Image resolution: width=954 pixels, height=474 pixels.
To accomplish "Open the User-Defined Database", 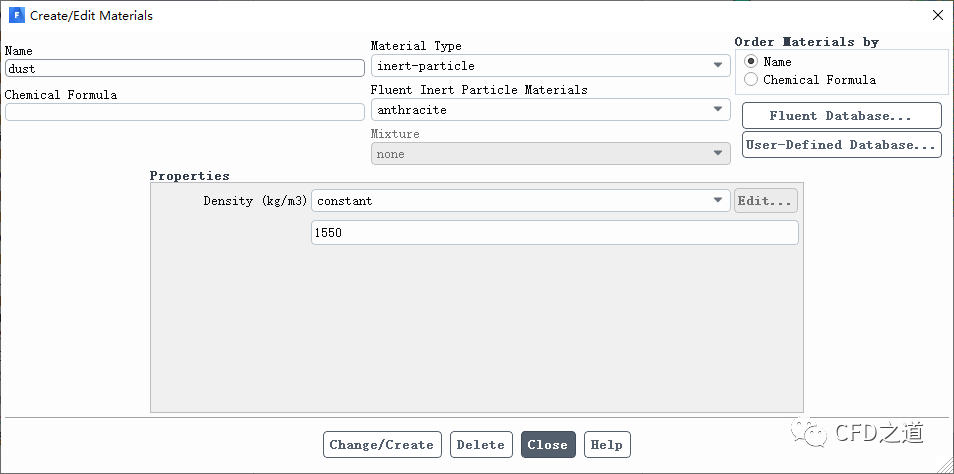I will tap(841, 145).
